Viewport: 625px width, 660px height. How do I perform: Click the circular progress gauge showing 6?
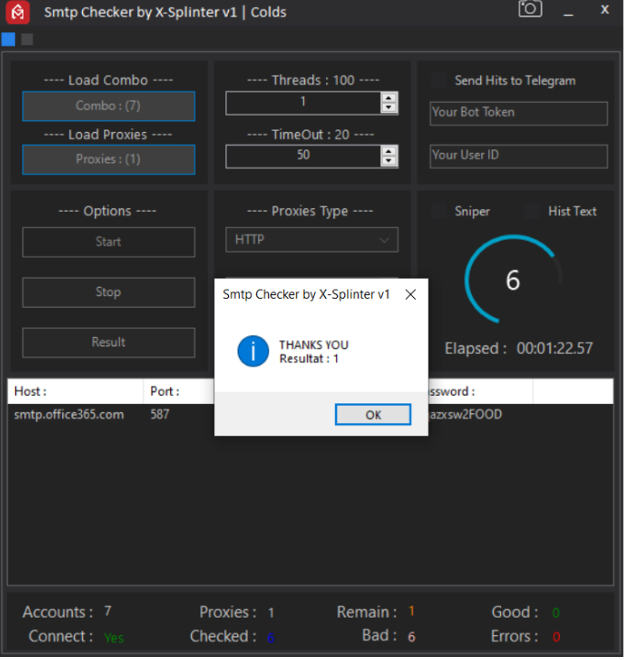click(513, 279)
